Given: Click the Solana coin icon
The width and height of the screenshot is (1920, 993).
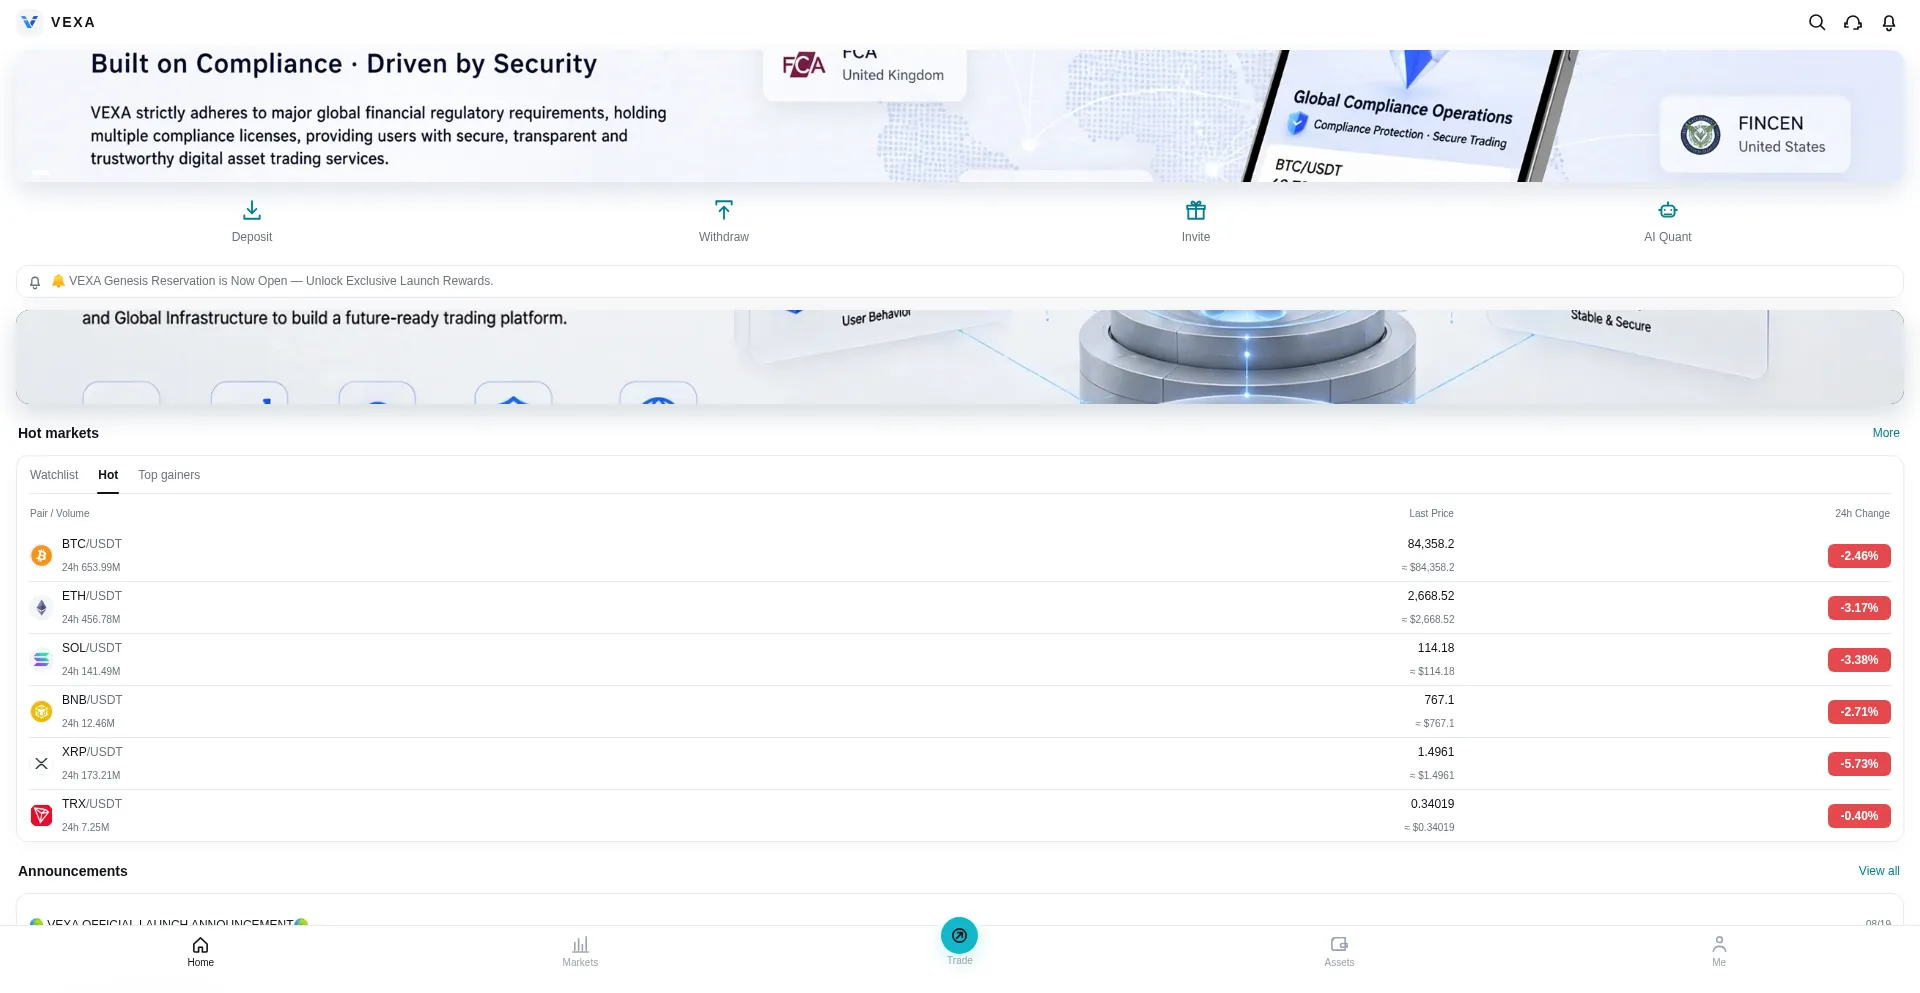Looking at the screenshot, I should (41, 659).
